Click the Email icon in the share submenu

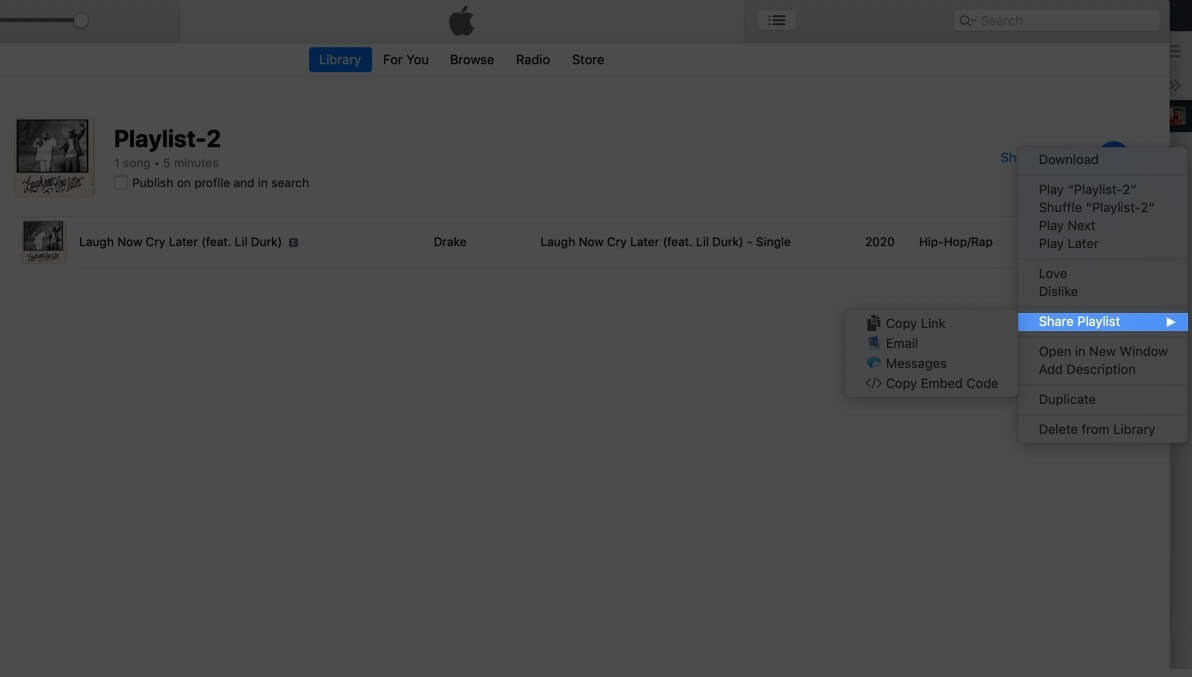[873, 343]
